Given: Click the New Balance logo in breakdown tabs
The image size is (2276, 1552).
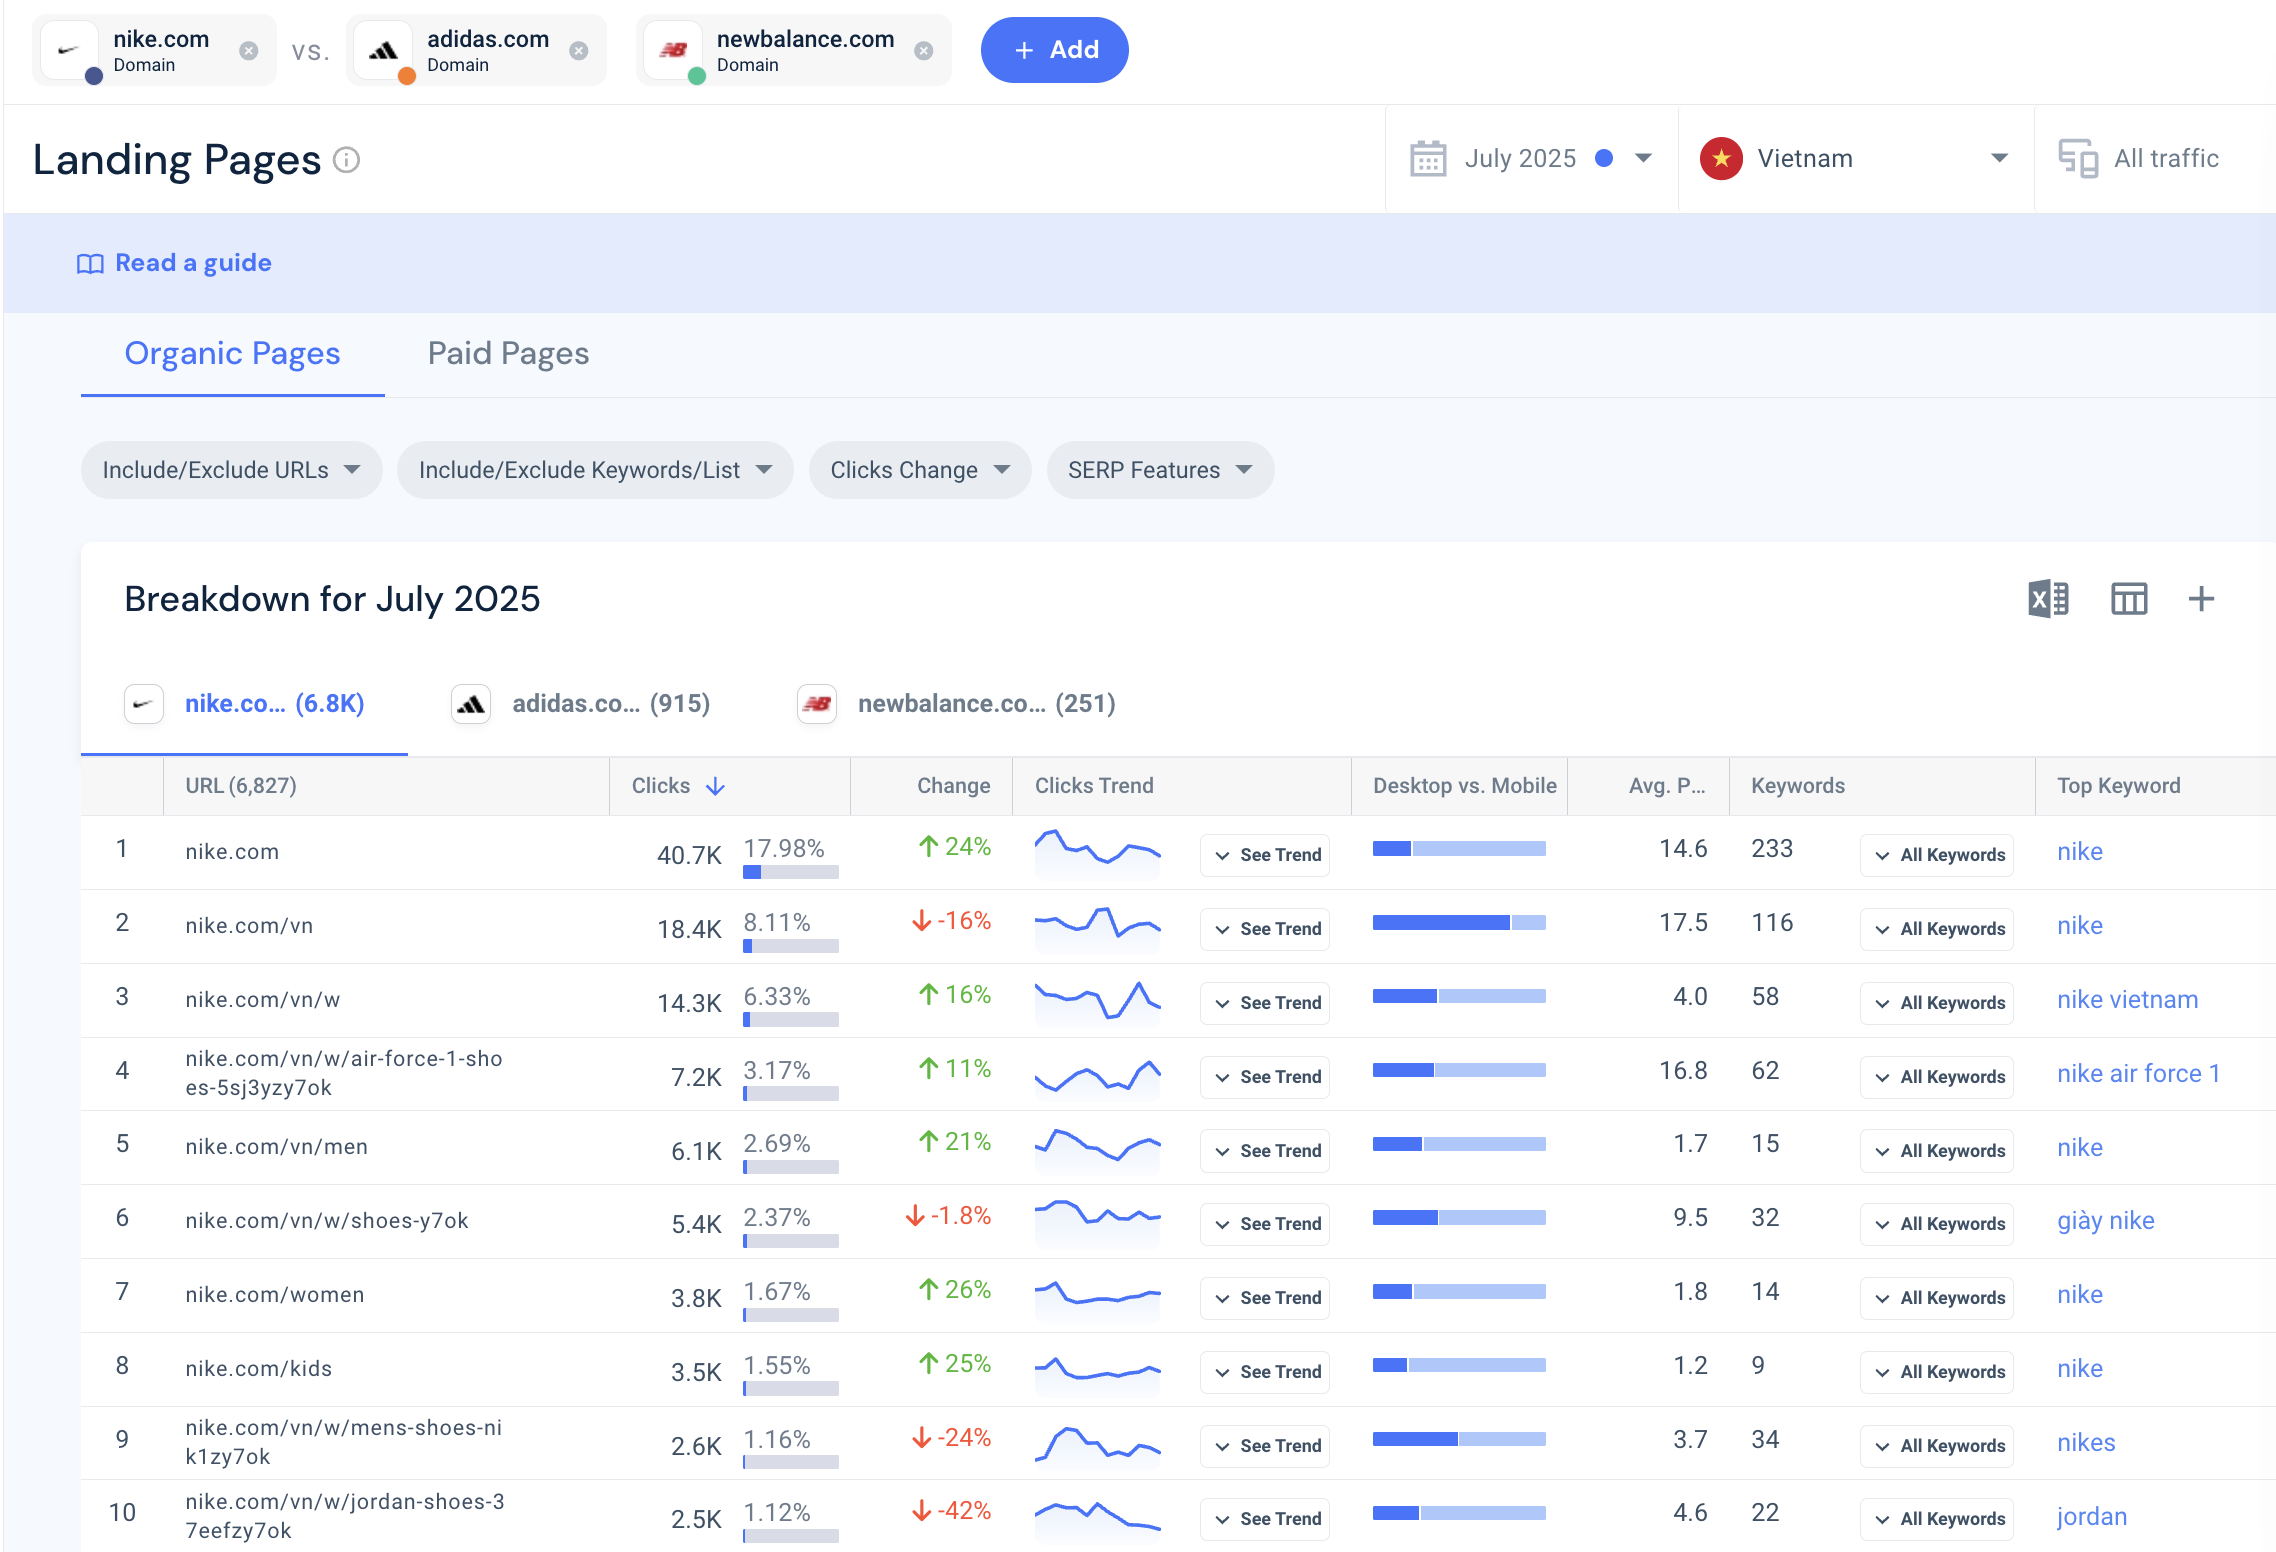Looking at the screenshot, I should coord(817,704).
